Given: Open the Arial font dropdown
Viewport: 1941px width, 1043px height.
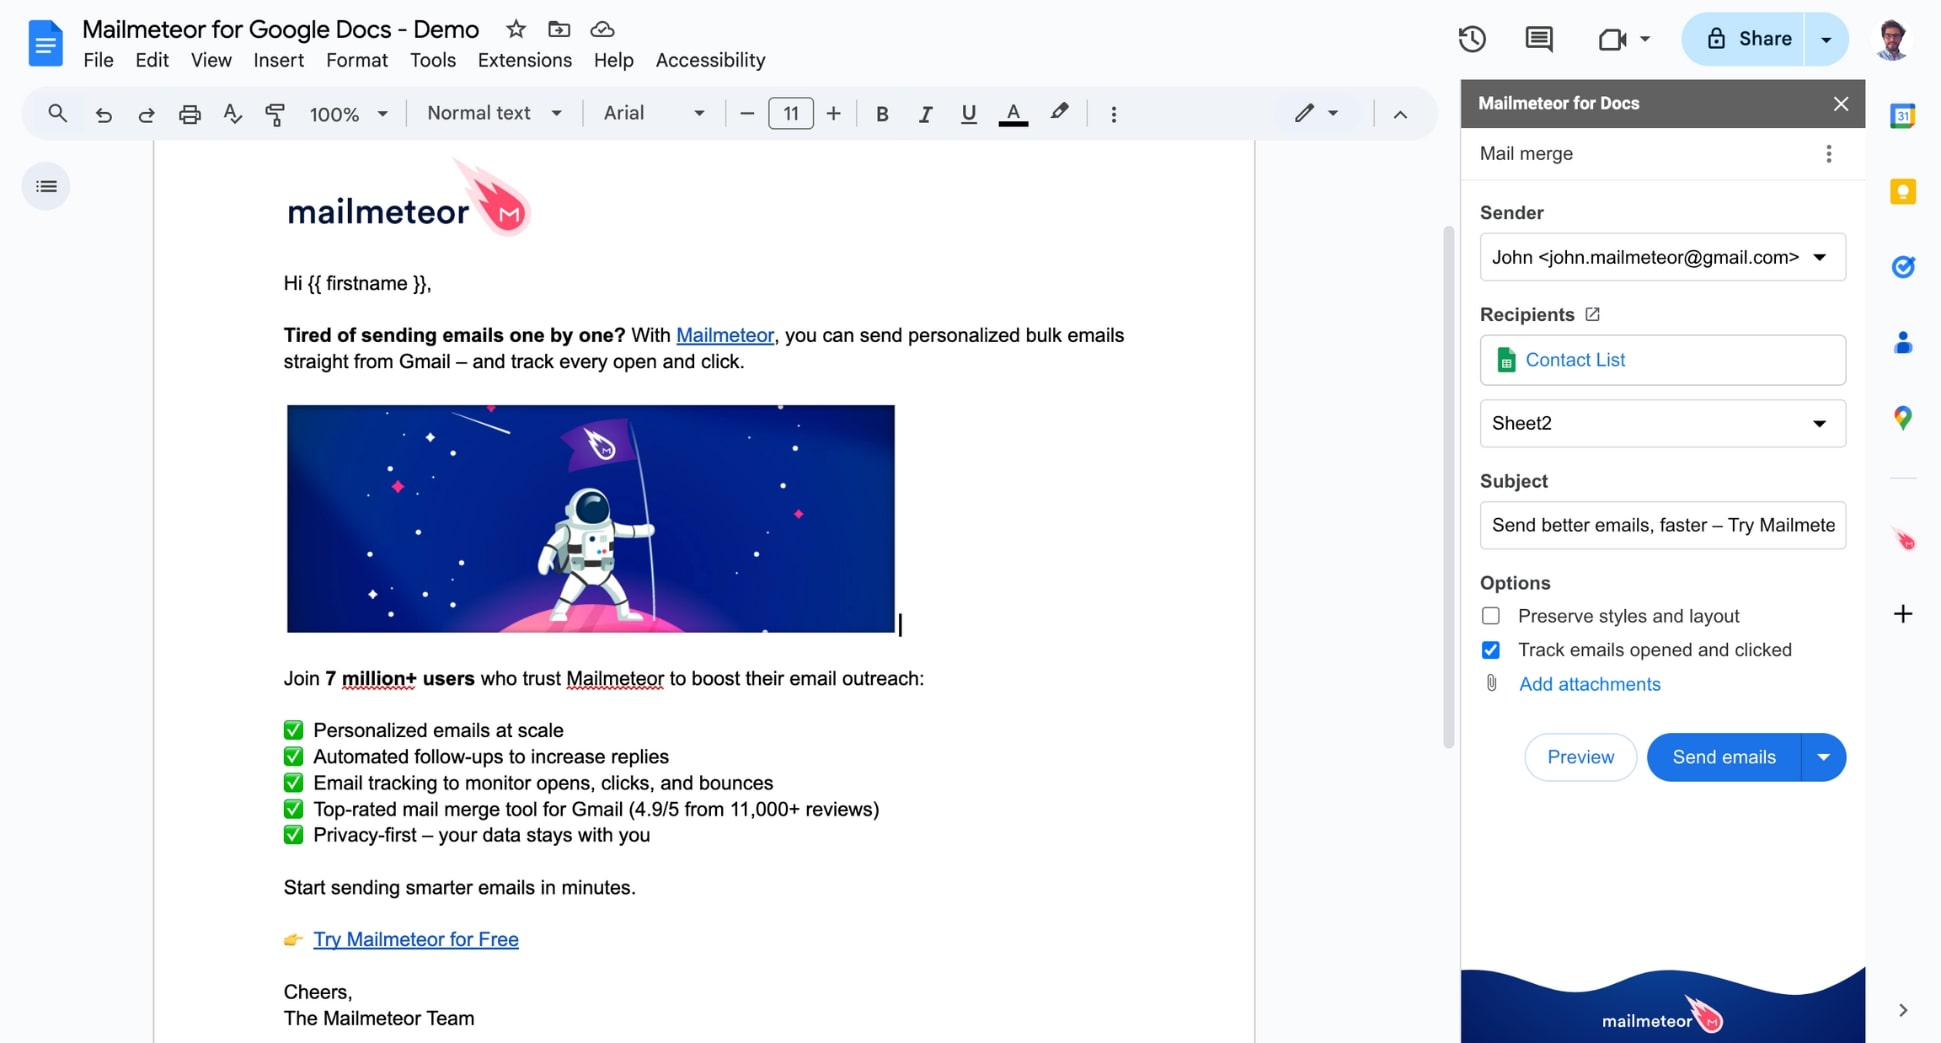Looking at the screenshot, I should coord(654,113).
